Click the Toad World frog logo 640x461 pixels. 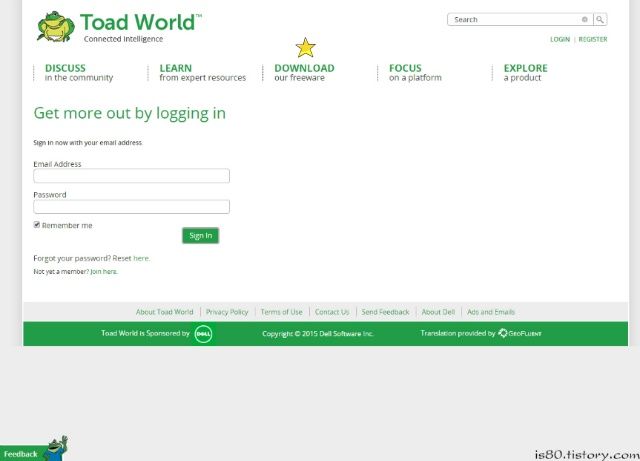point(56,27)
